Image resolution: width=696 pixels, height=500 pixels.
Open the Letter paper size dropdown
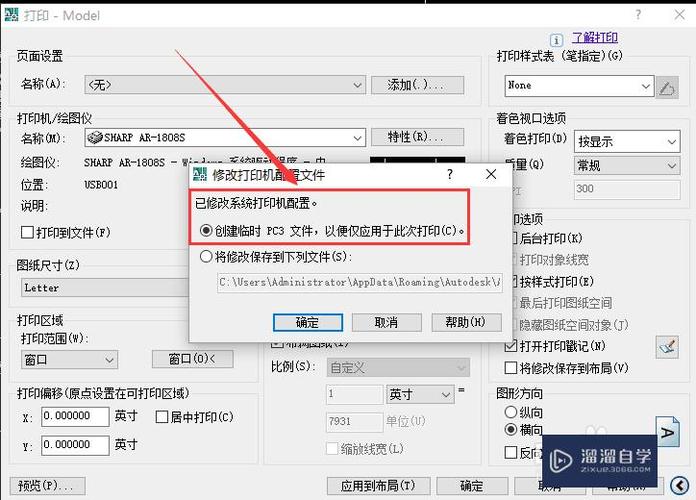[105, 288]
